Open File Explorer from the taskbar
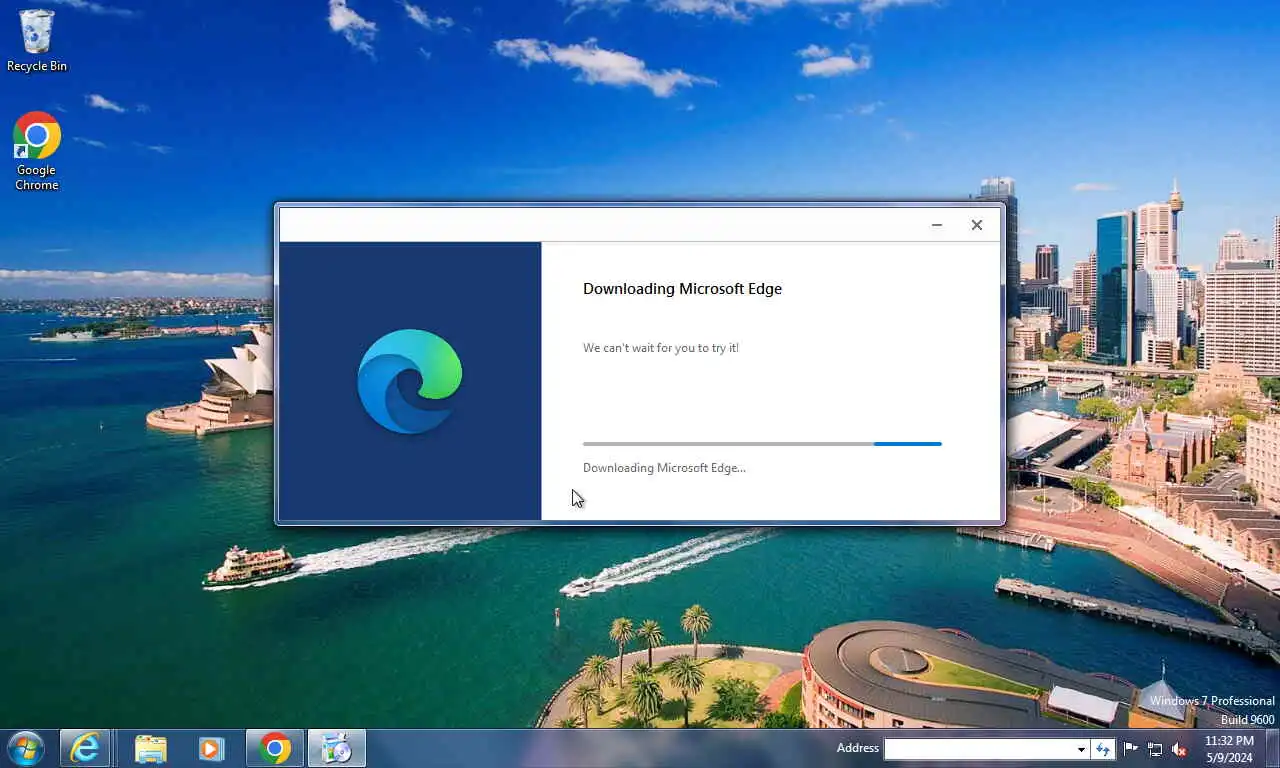This screenshot has height=768, width=1280. (x=151, y=748)
